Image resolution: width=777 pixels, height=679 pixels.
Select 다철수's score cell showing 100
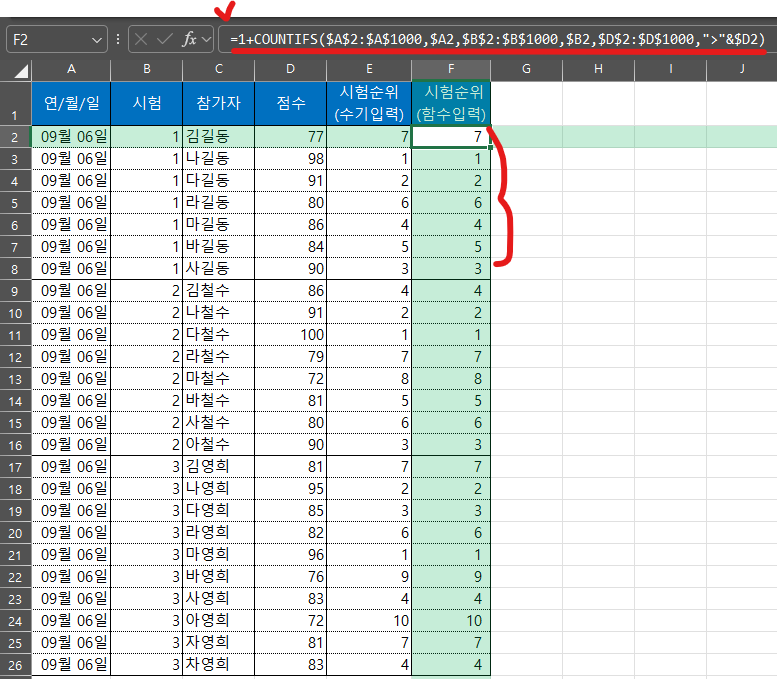point(290,335)
